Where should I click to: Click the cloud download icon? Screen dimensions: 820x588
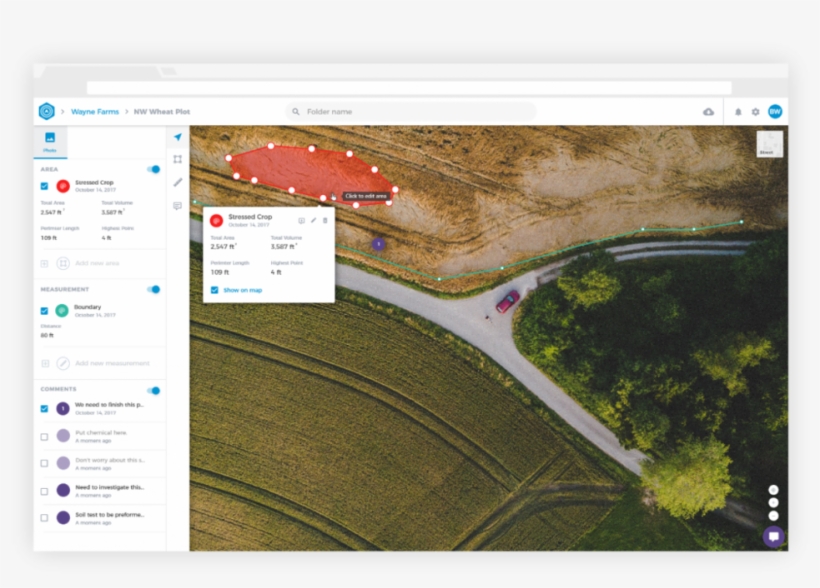(709, 112)
